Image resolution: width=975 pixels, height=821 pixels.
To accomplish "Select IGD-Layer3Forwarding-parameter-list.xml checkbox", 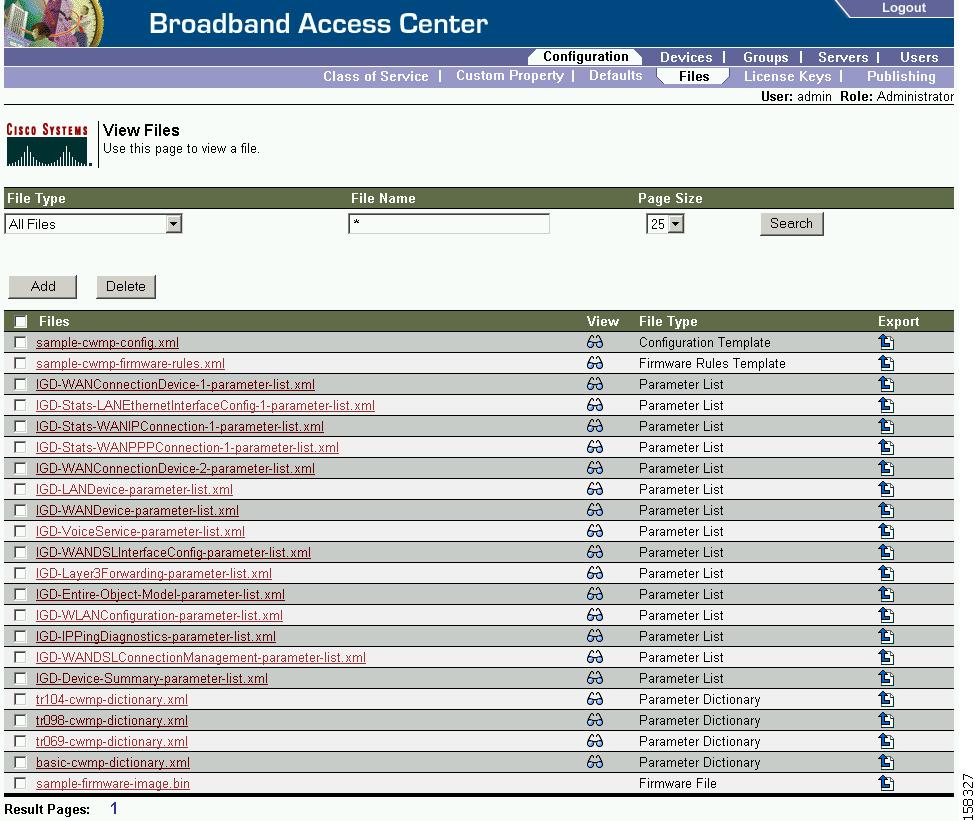I will coord(21,573).
